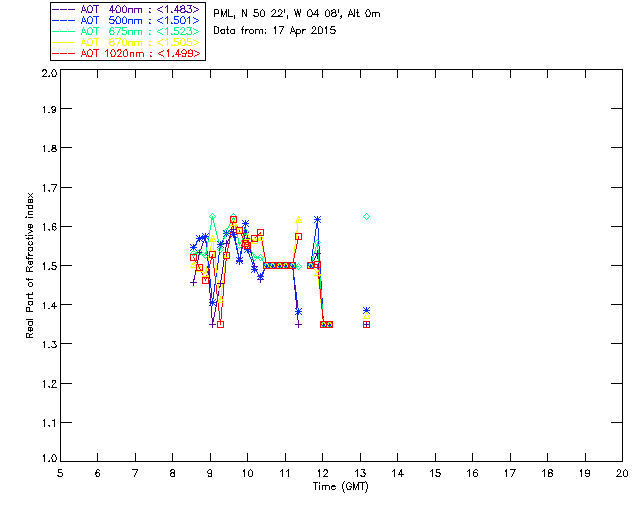The height and width of the screenshot is (512, 640).
Task: Click the time axis label 9
Action: [210, 473]
